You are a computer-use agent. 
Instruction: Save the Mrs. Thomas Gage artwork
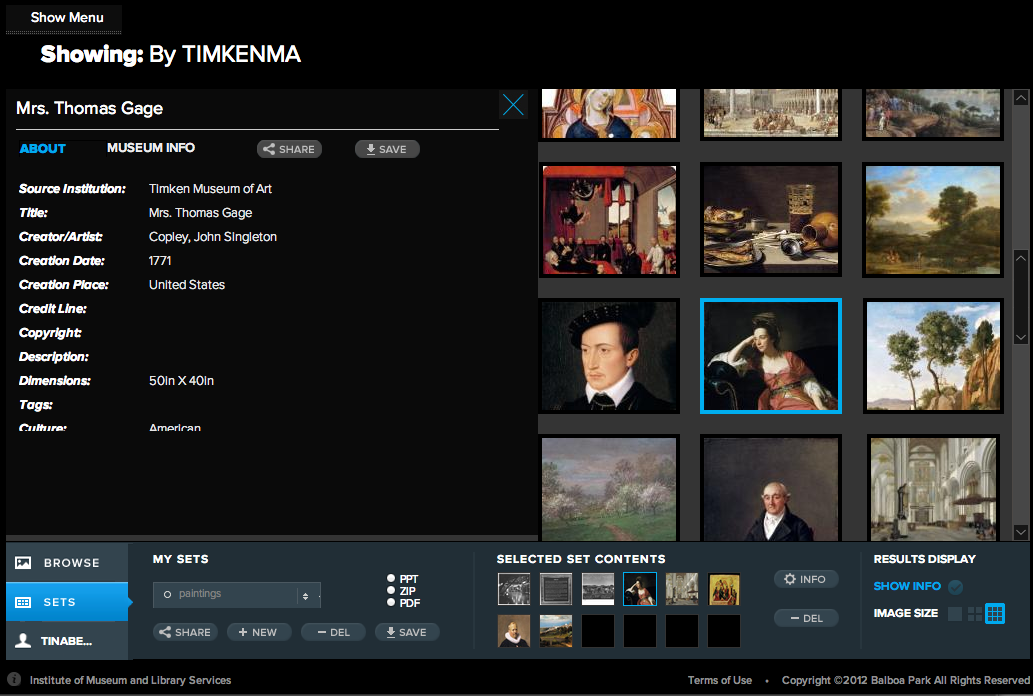[387, 149]
